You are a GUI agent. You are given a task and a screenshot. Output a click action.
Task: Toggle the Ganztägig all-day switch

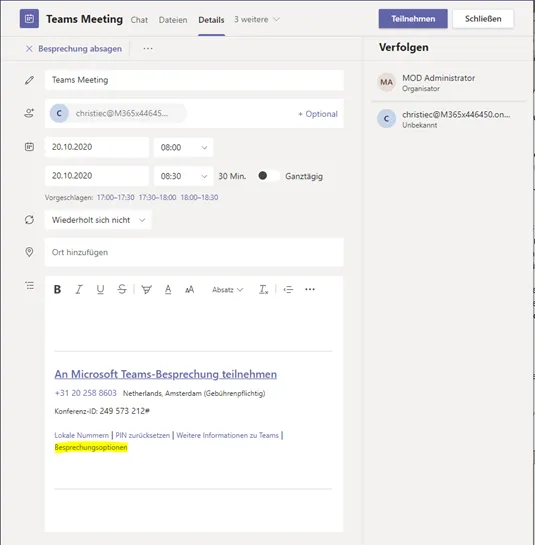tap(268, 176)
